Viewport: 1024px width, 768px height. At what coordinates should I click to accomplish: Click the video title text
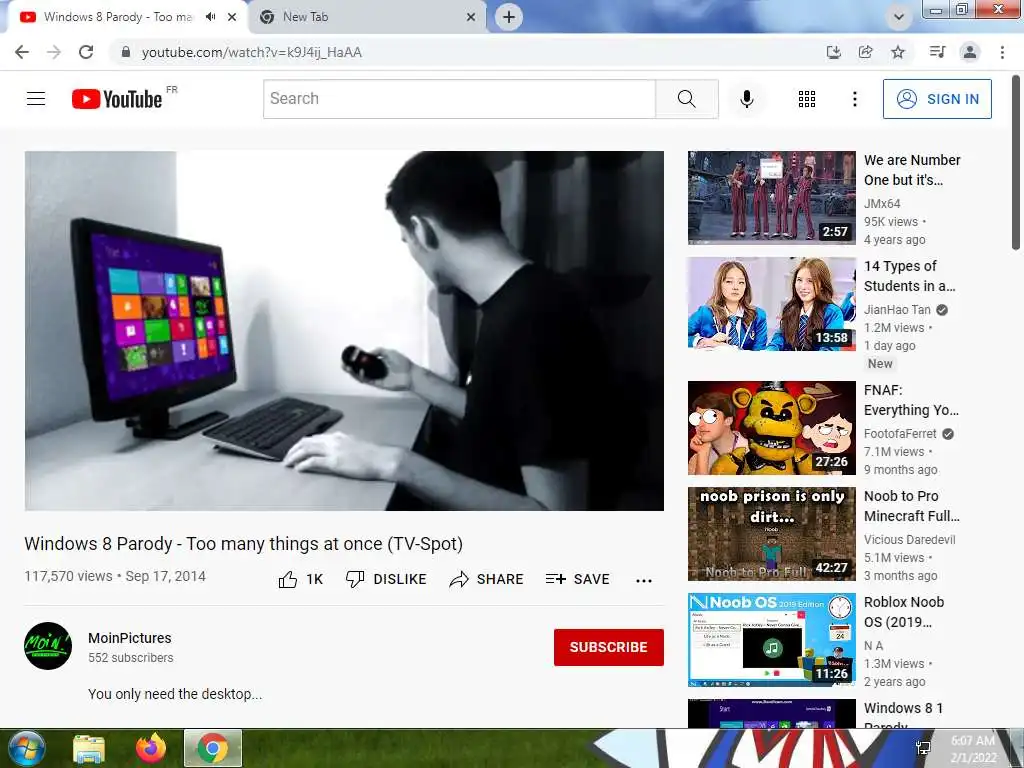(244, 543)
